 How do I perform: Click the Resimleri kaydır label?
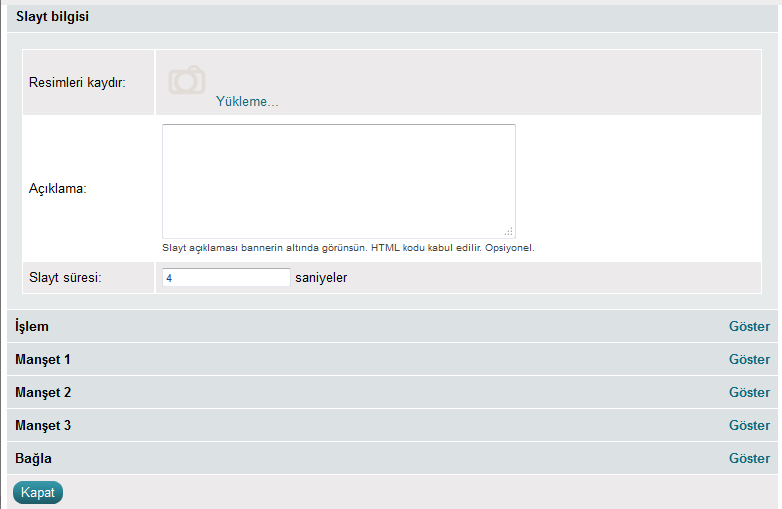(77, 82)
